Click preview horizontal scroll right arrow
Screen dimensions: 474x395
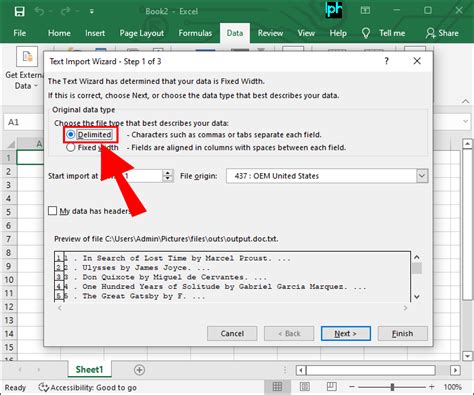pos(405,308)
